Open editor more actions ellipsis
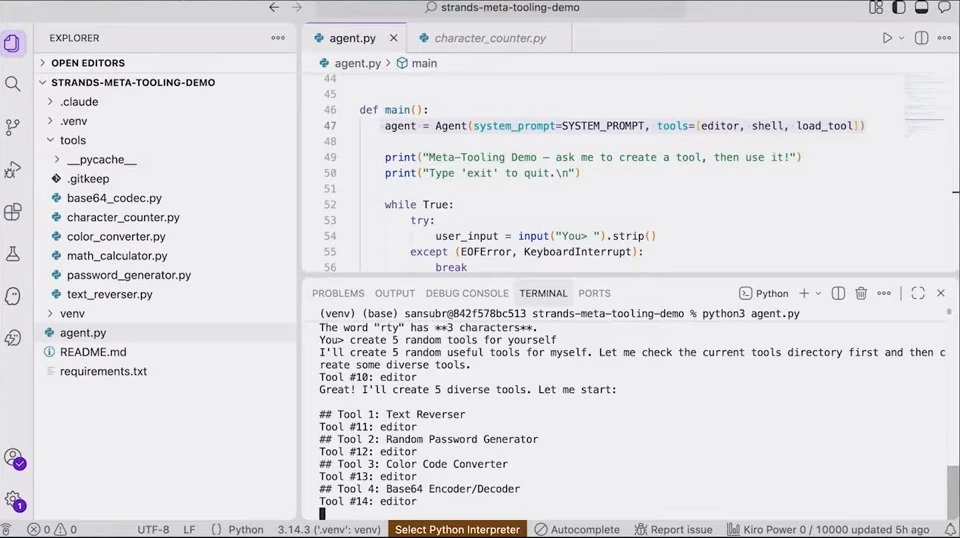The height and width of the screenshot is (538, 960). pyautogui.click(x=944, y=38)
